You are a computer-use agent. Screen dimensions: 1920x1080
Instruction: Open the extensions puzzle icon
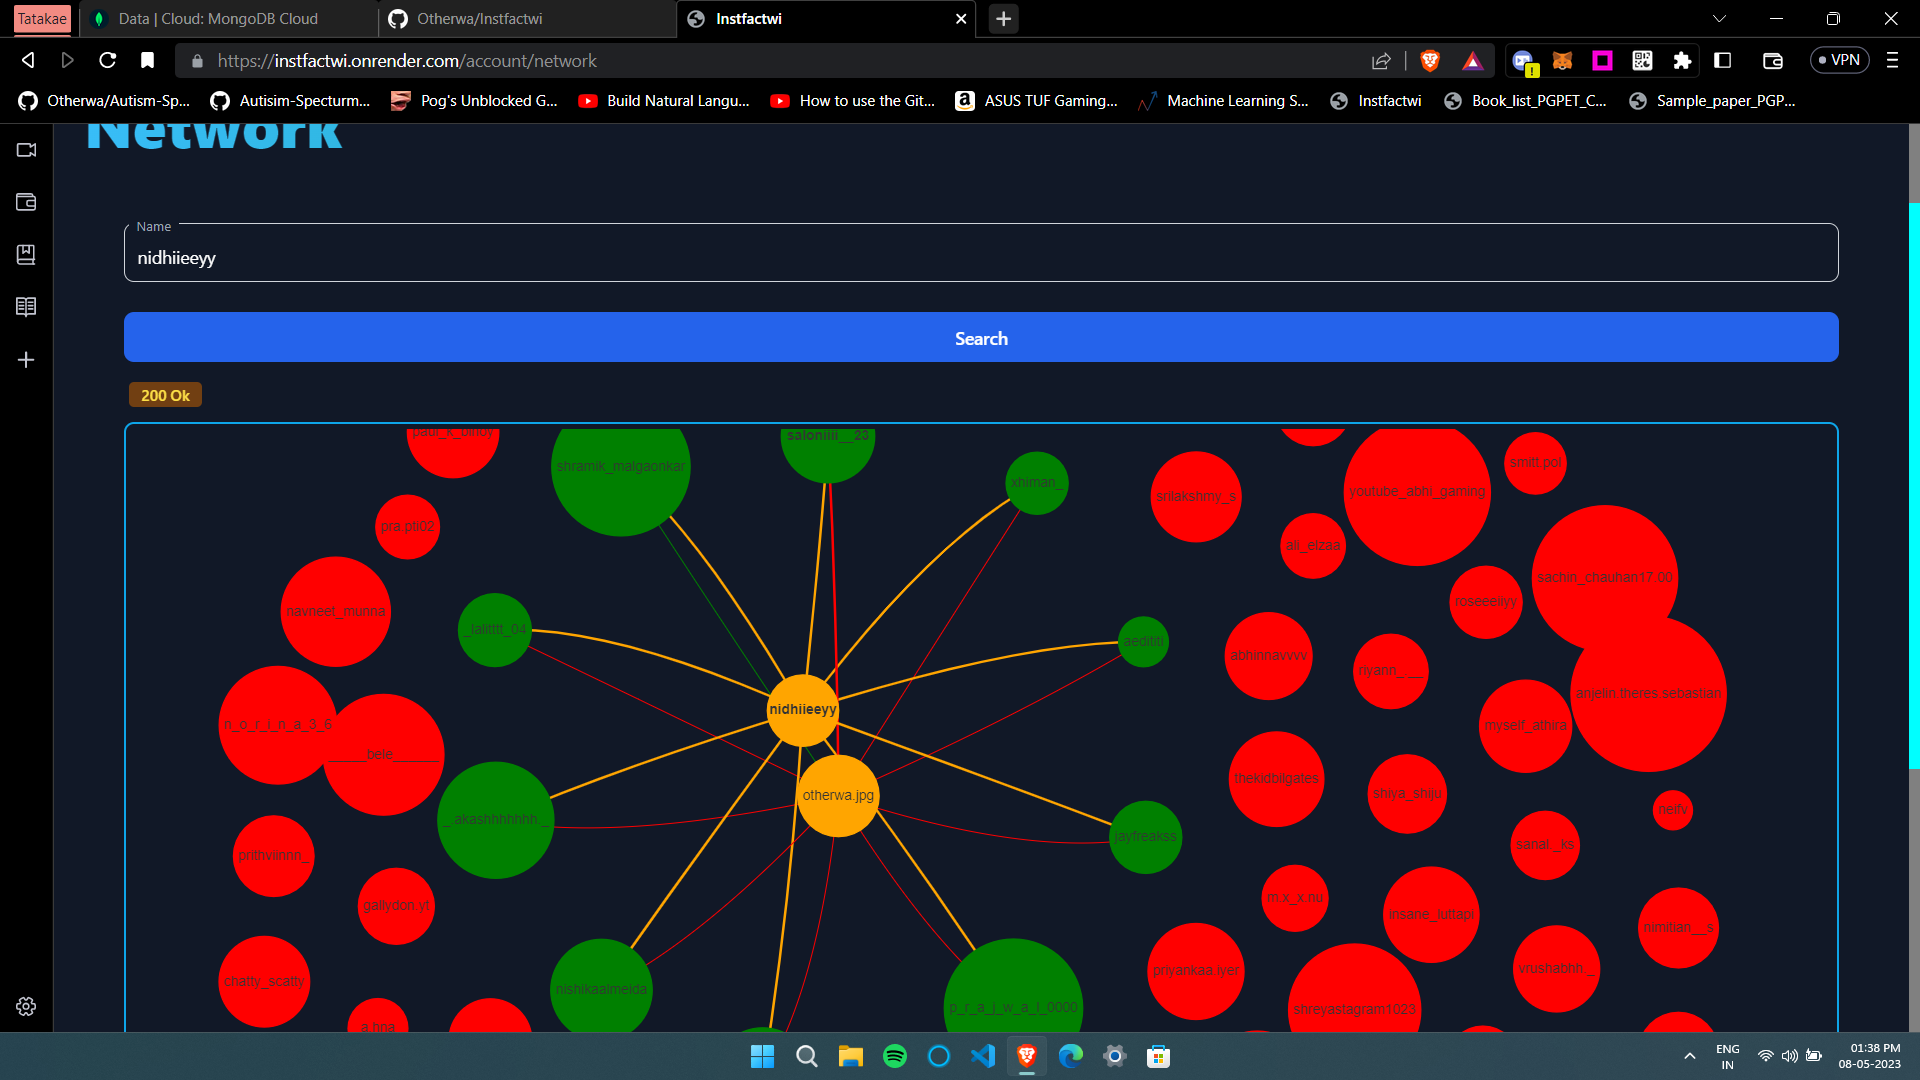click(x=1682, y=61)
